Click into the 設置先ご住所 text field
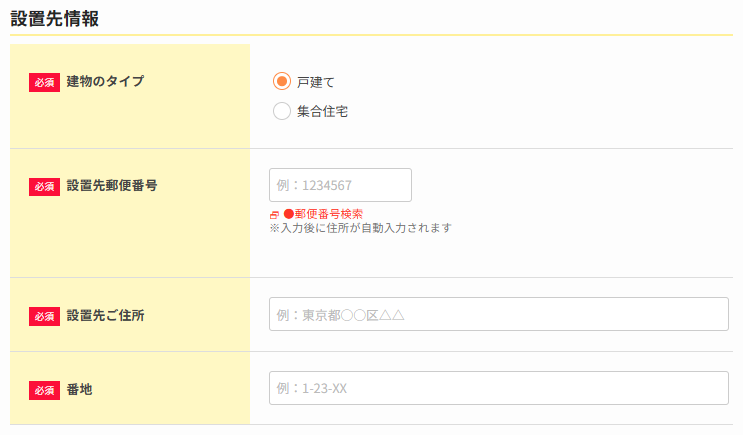Image resolution: width=743 pixels, height=435 pixels. [498, 314]
